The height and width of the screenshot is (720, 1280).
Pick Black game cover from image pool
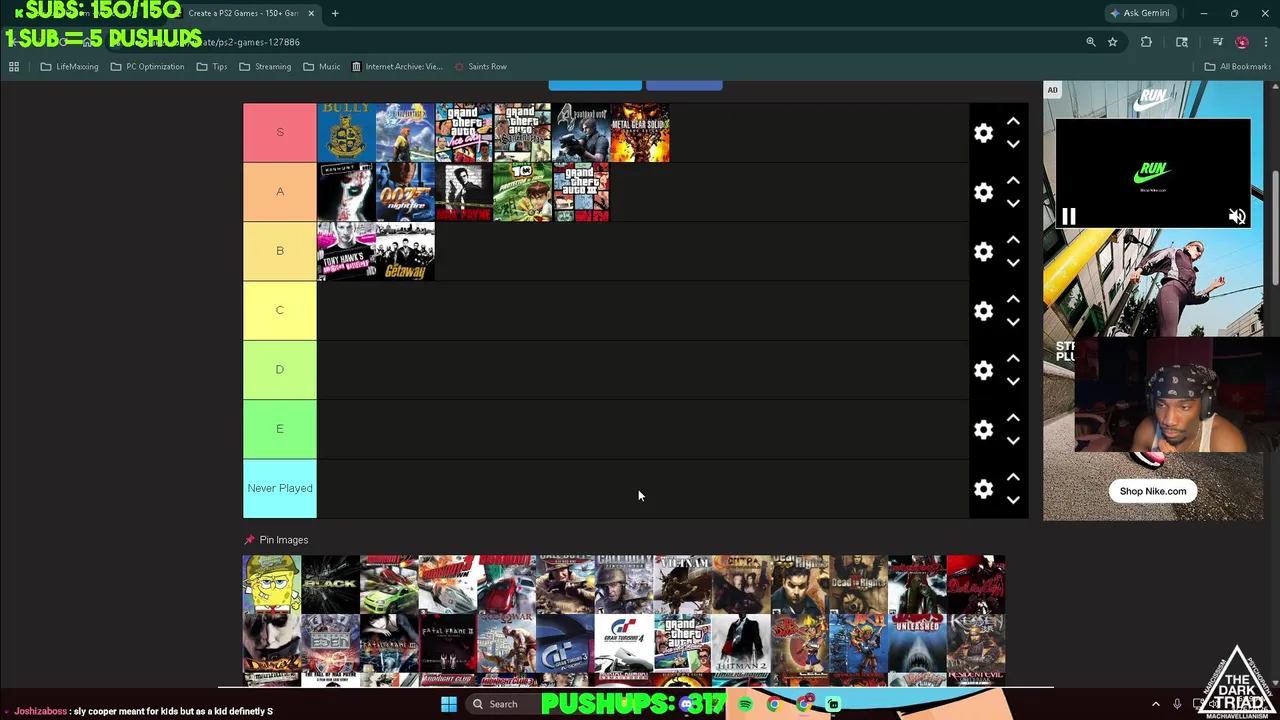tap(331, 585)
